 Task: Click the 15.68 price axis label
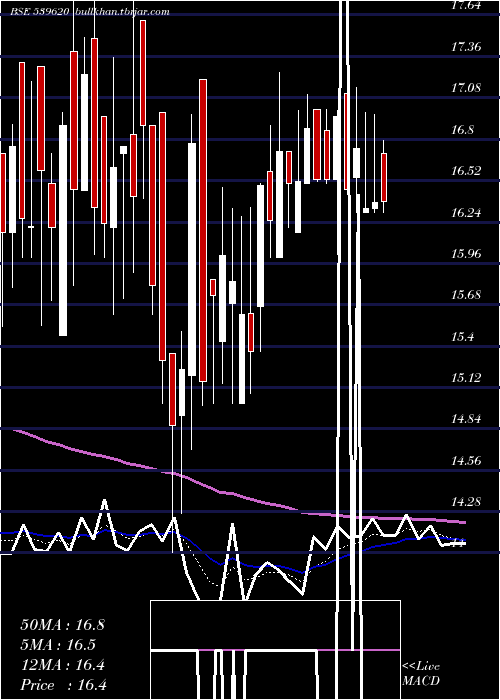(466, 295)
